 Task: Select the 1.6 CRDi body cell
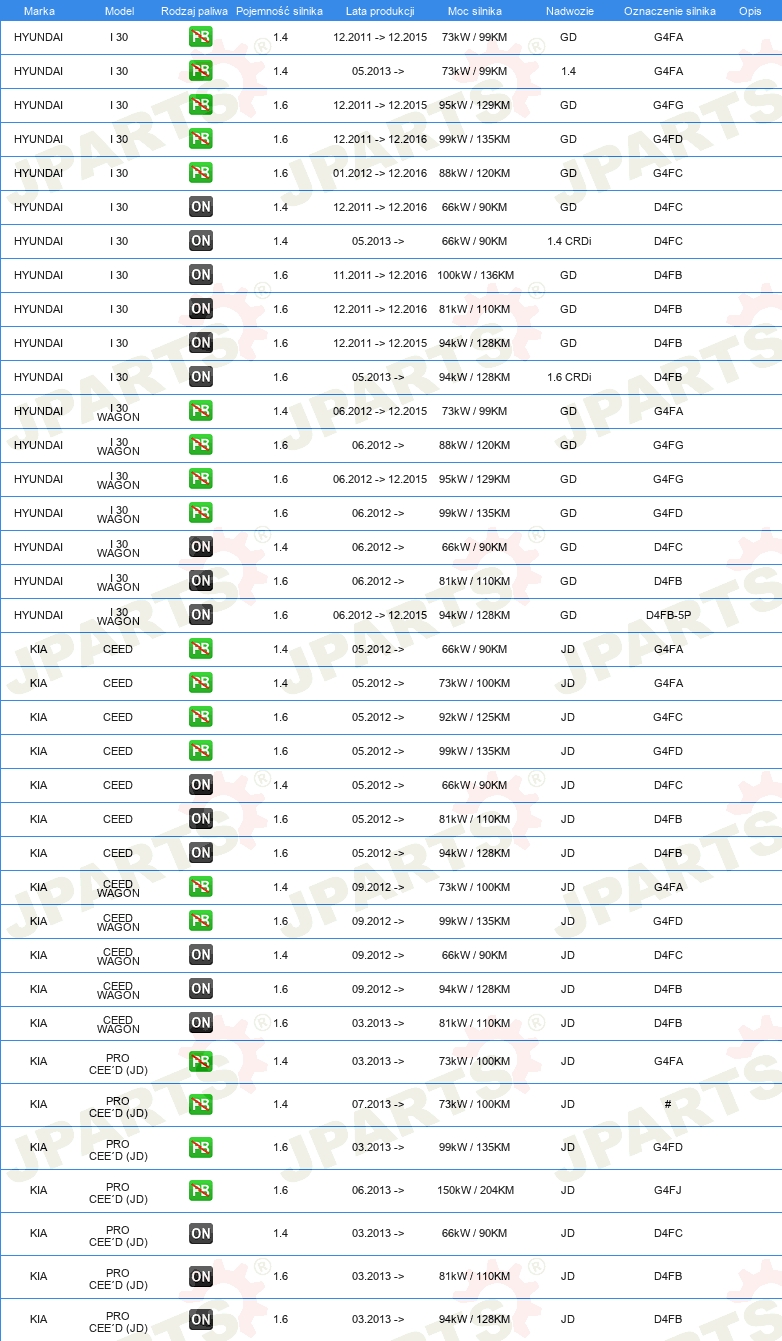click(x=568, y=377)
